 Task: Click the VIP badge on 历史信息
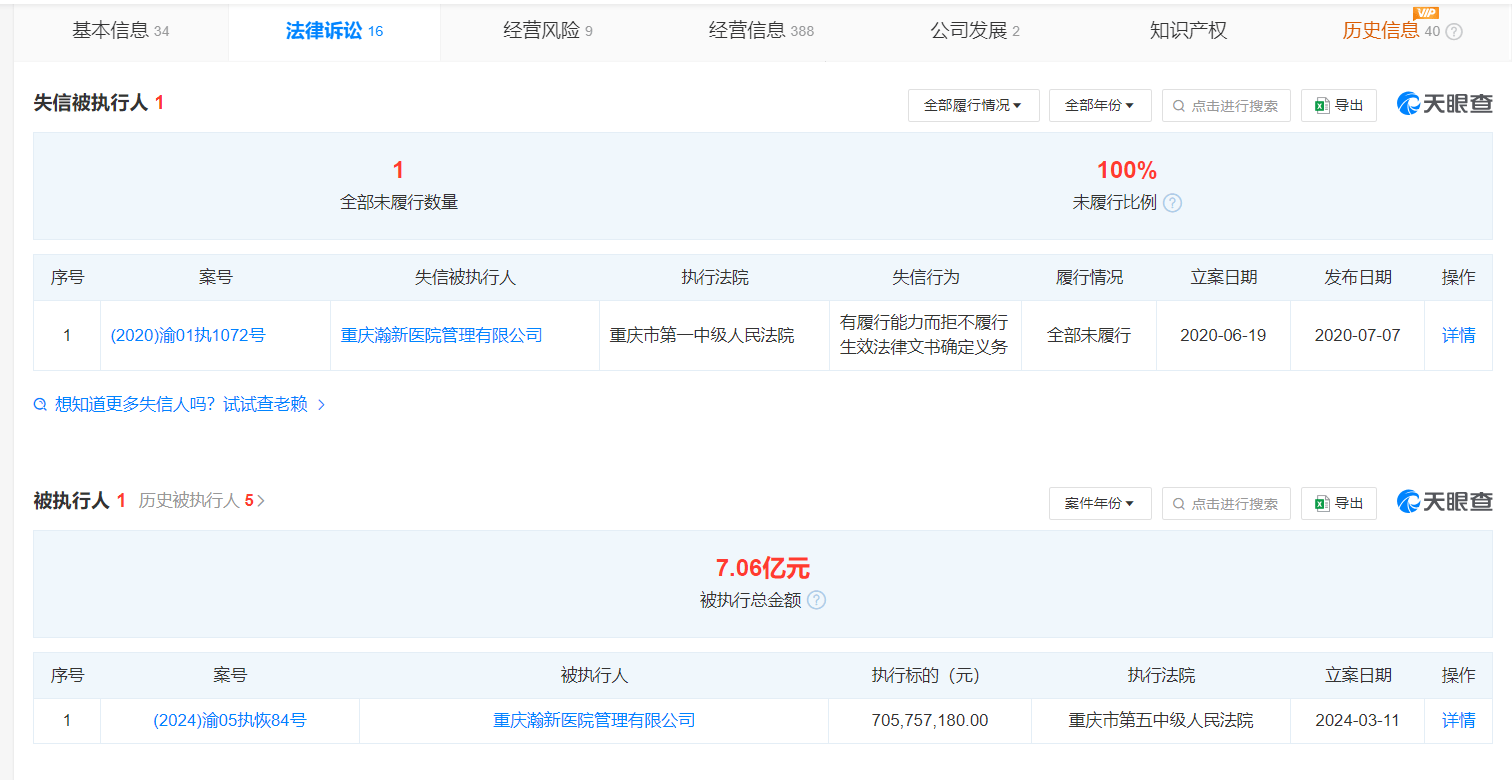(x=1428, y=13)
